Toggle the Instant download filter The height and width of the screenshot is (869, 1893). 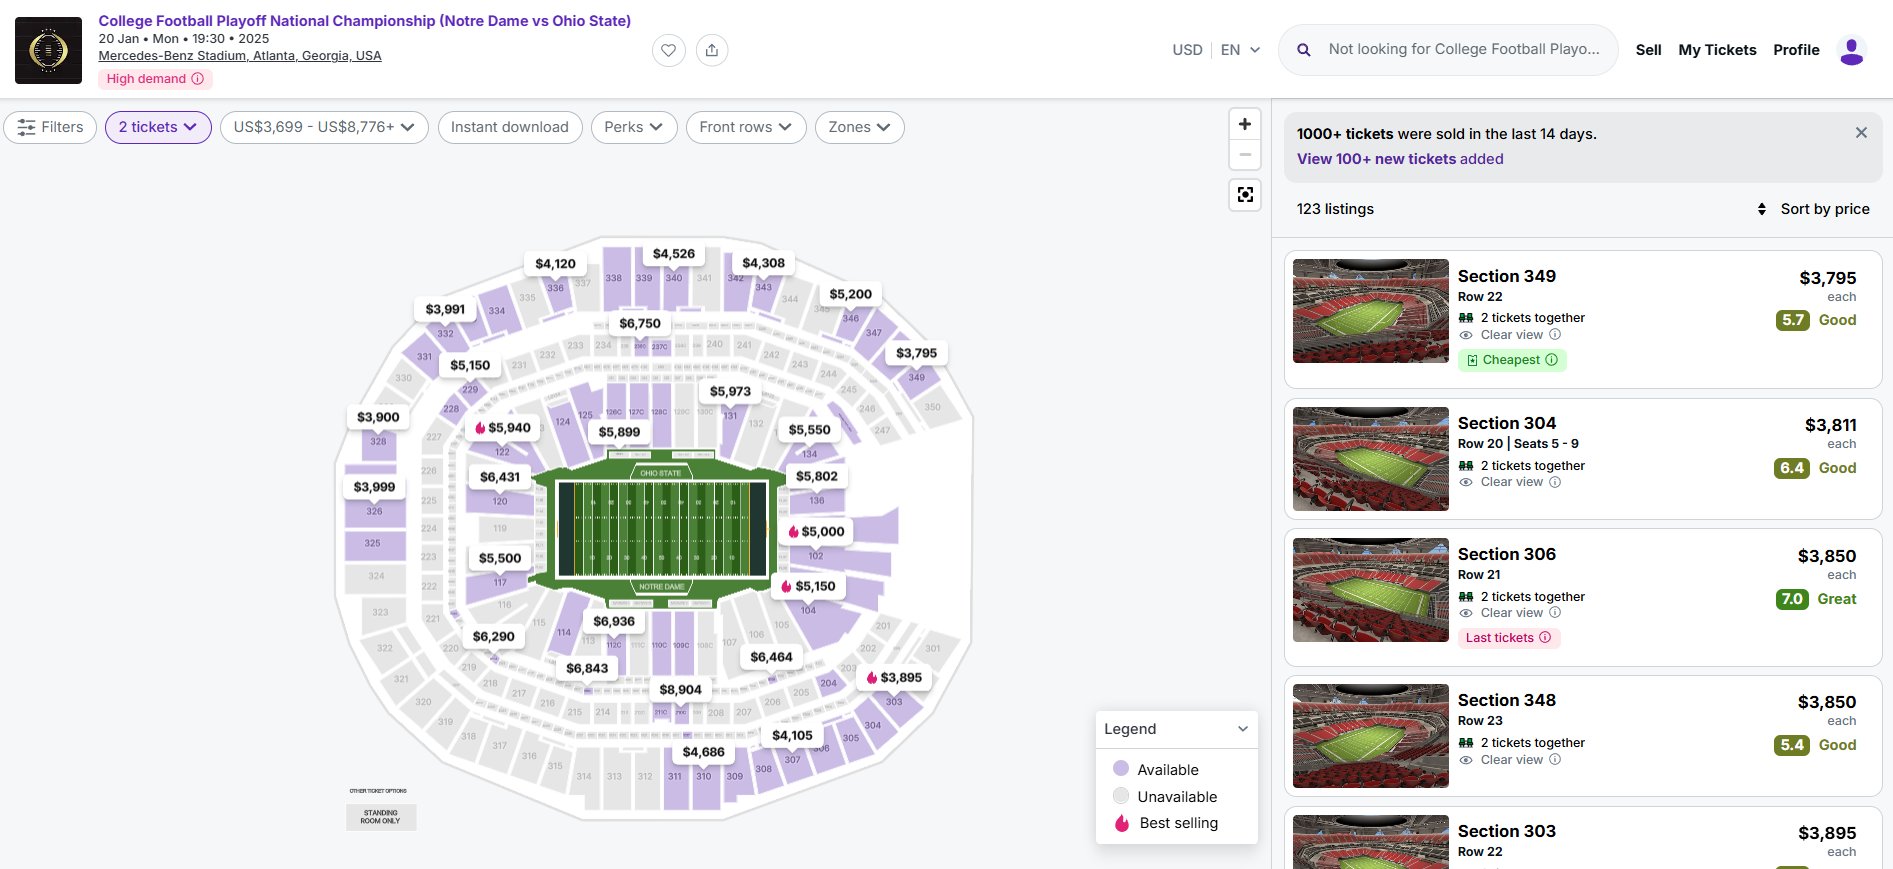coord(510,127)
